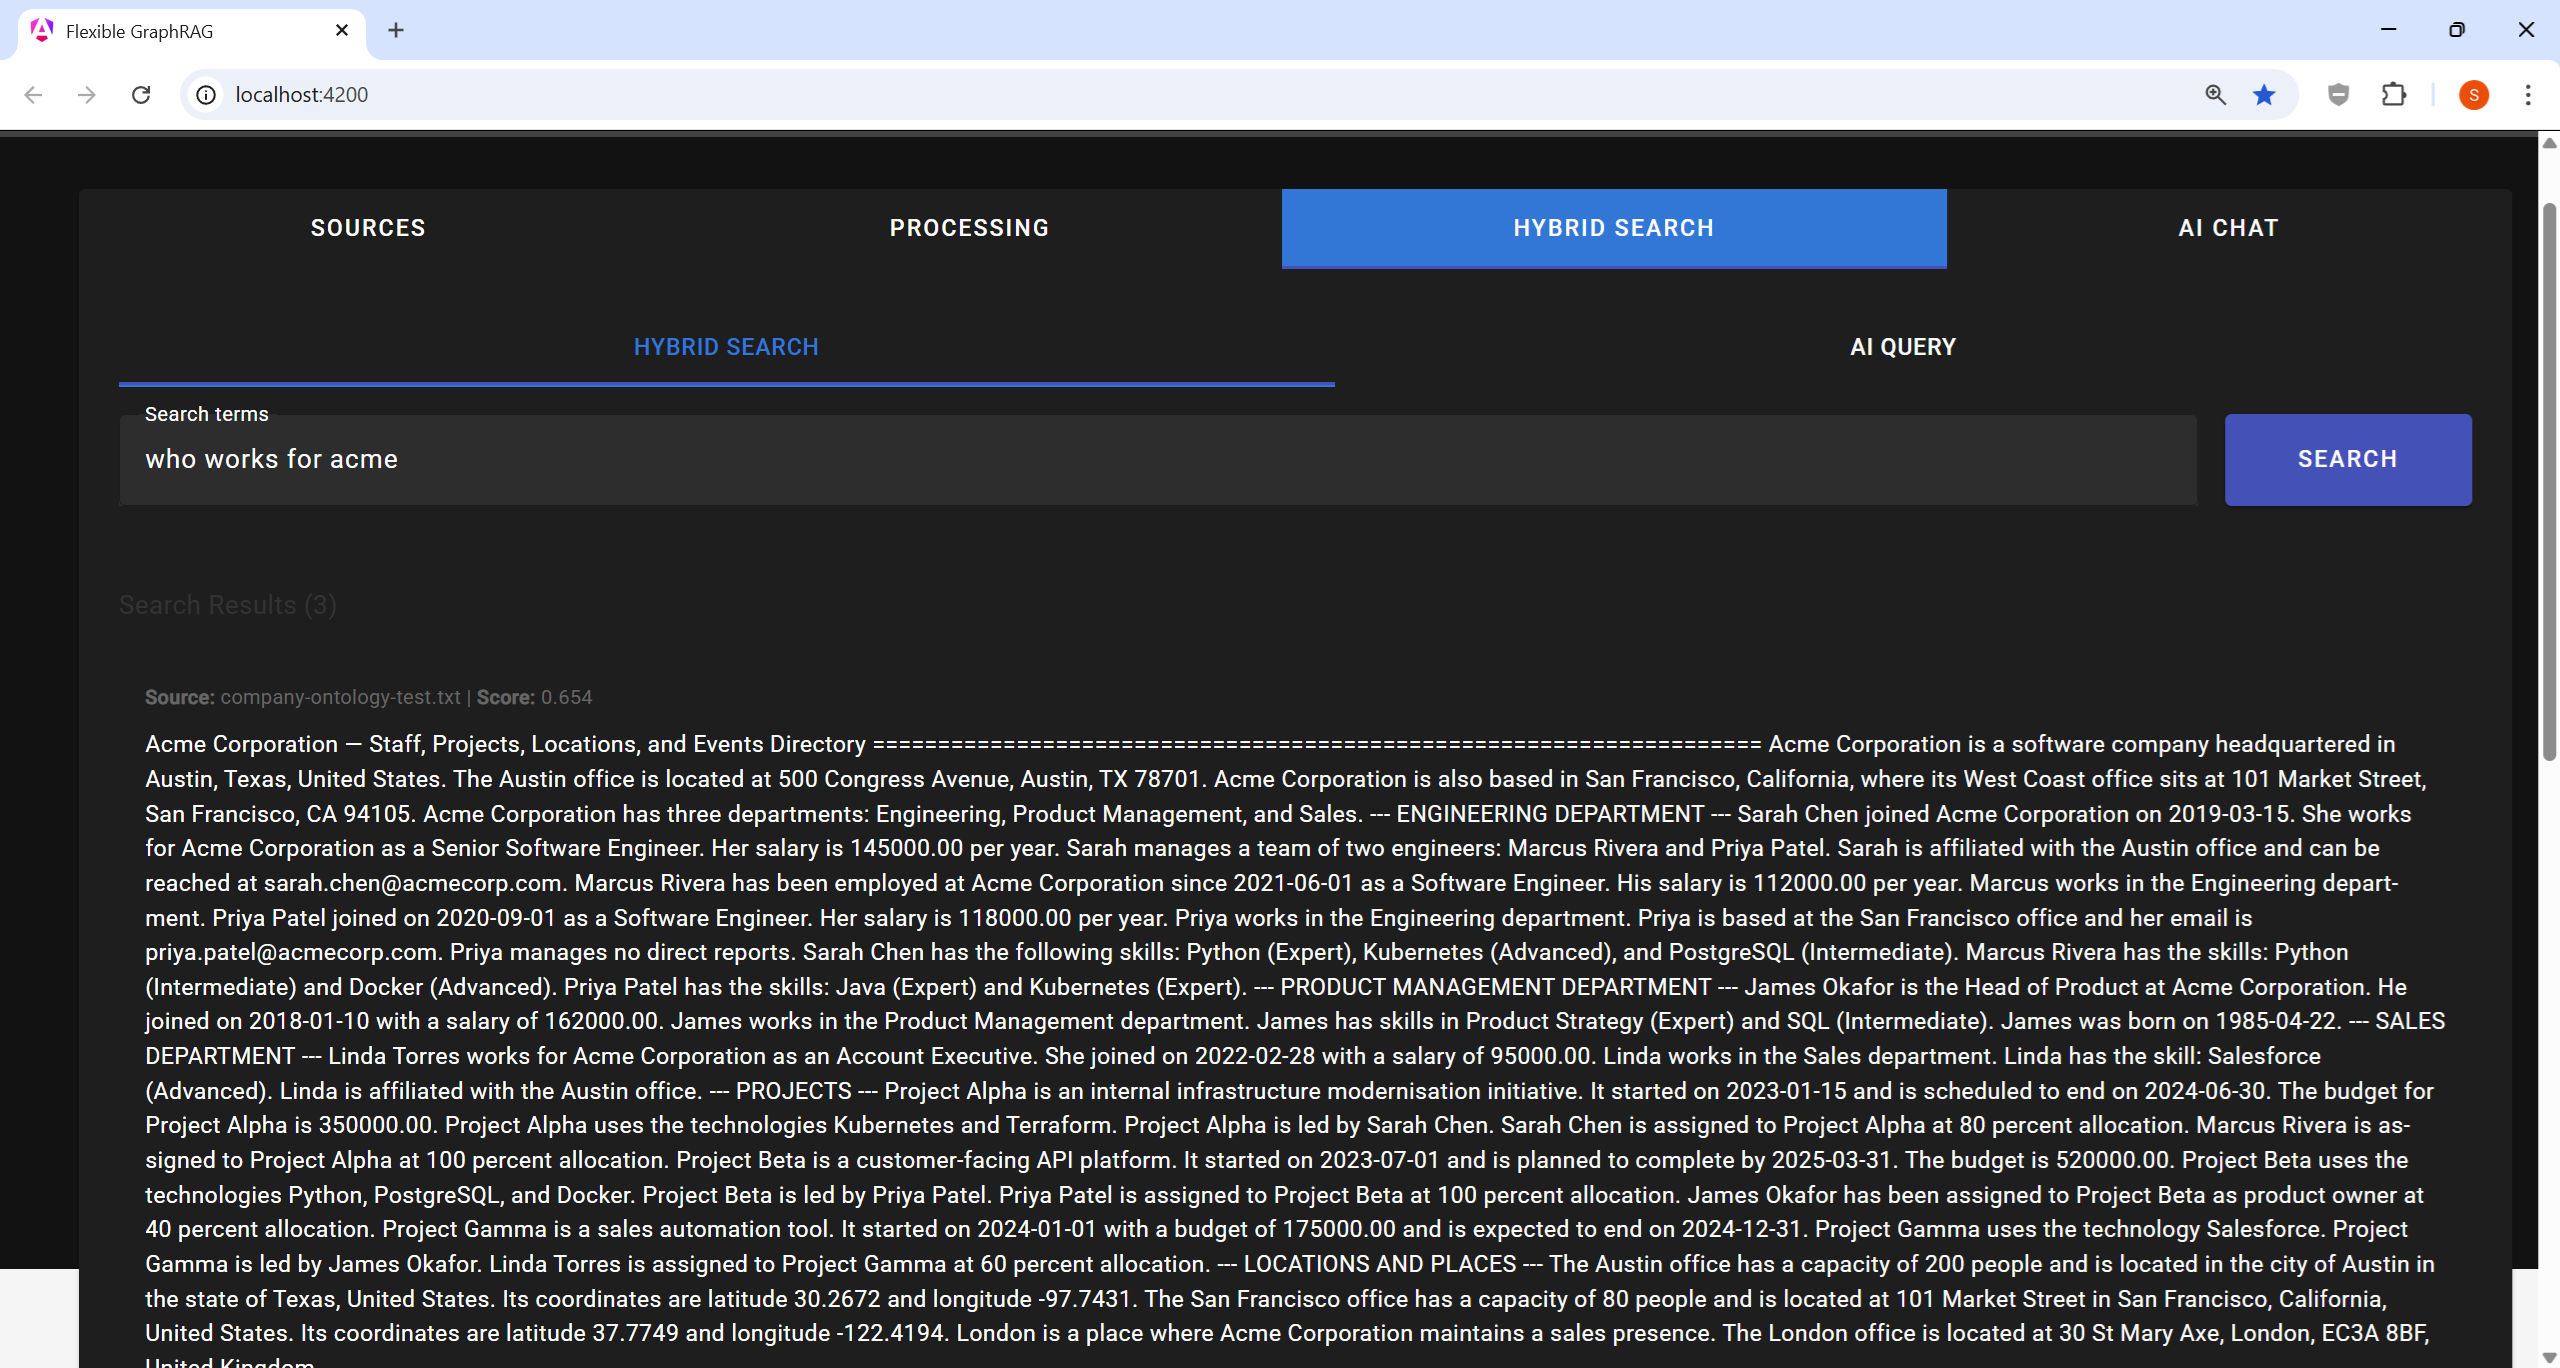Open a new browser tab
Viewport: 2560px width, 1368px height.
396,30
